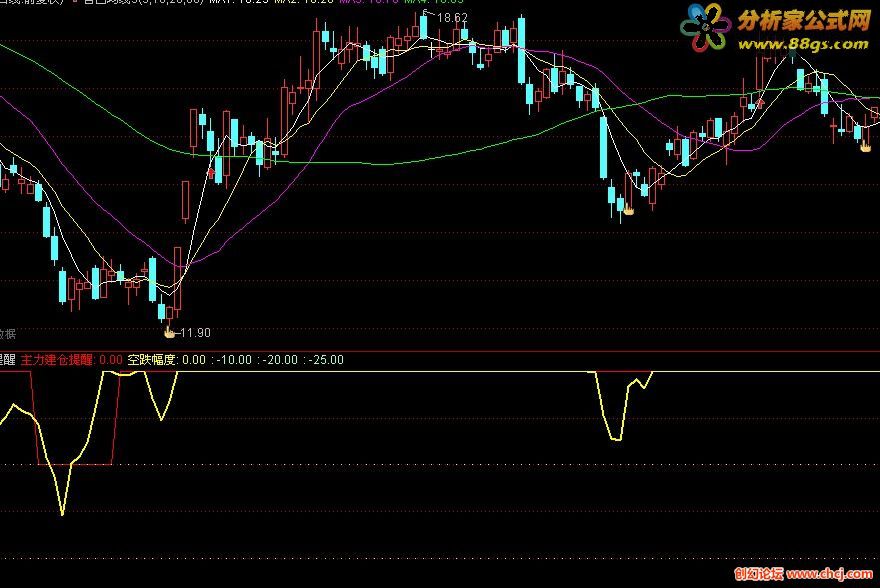Select the -25.00 threshold value
Image resolution: width=880 pixels, height=588 pixels.
click(x=326, y=360)
